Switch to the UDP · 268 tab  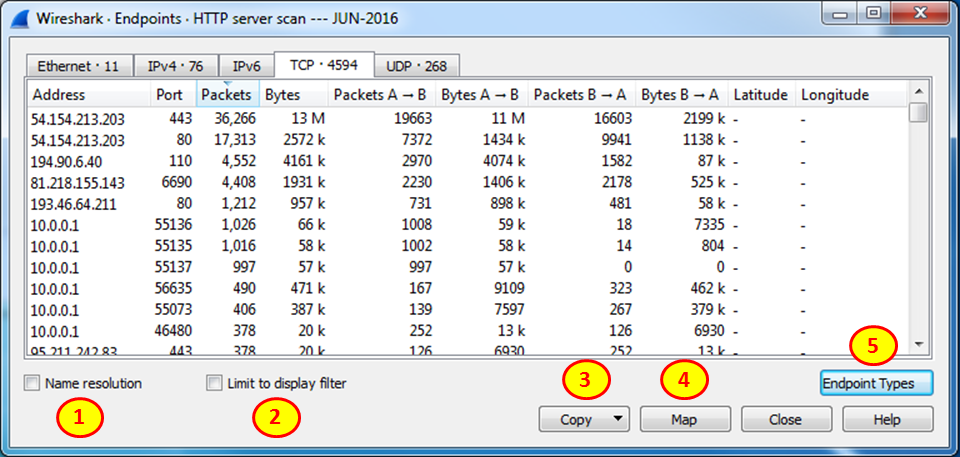(x=416, y=66)
